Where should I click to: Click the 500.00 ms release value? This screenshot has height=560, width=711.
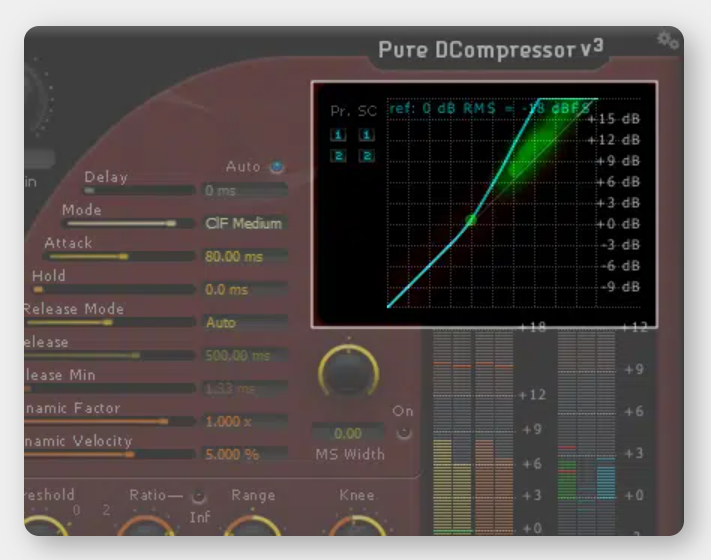245,355
